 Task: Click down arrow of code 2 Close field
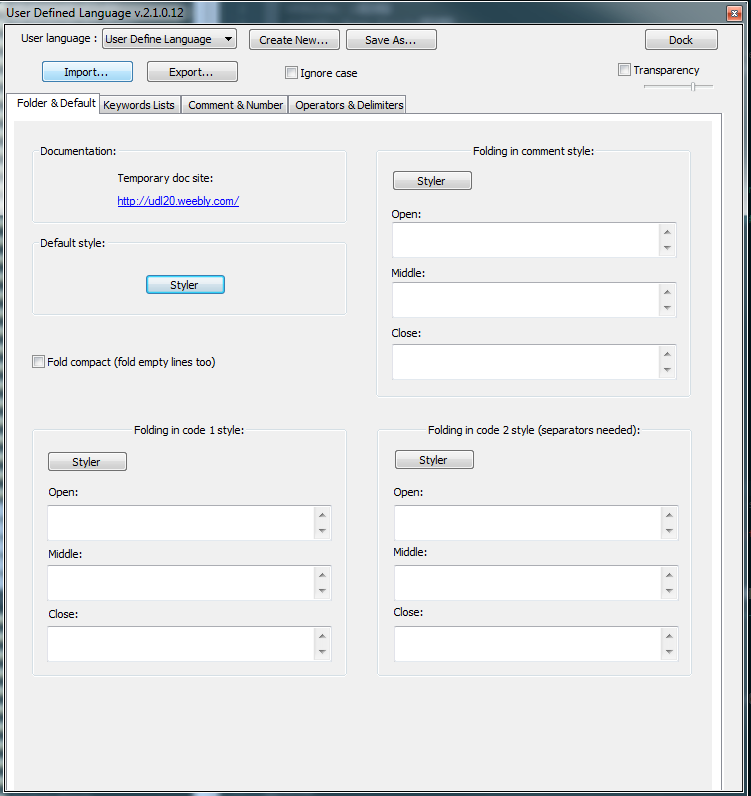click(669, 651)
